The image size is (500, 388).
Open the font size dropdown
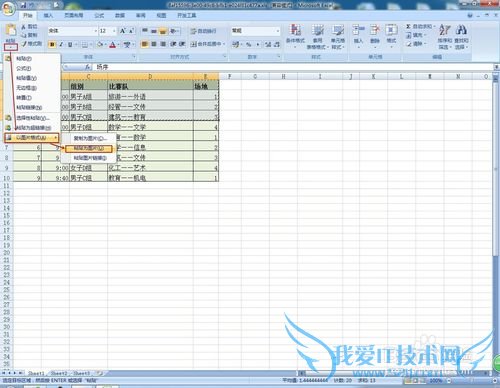[114, 31]
